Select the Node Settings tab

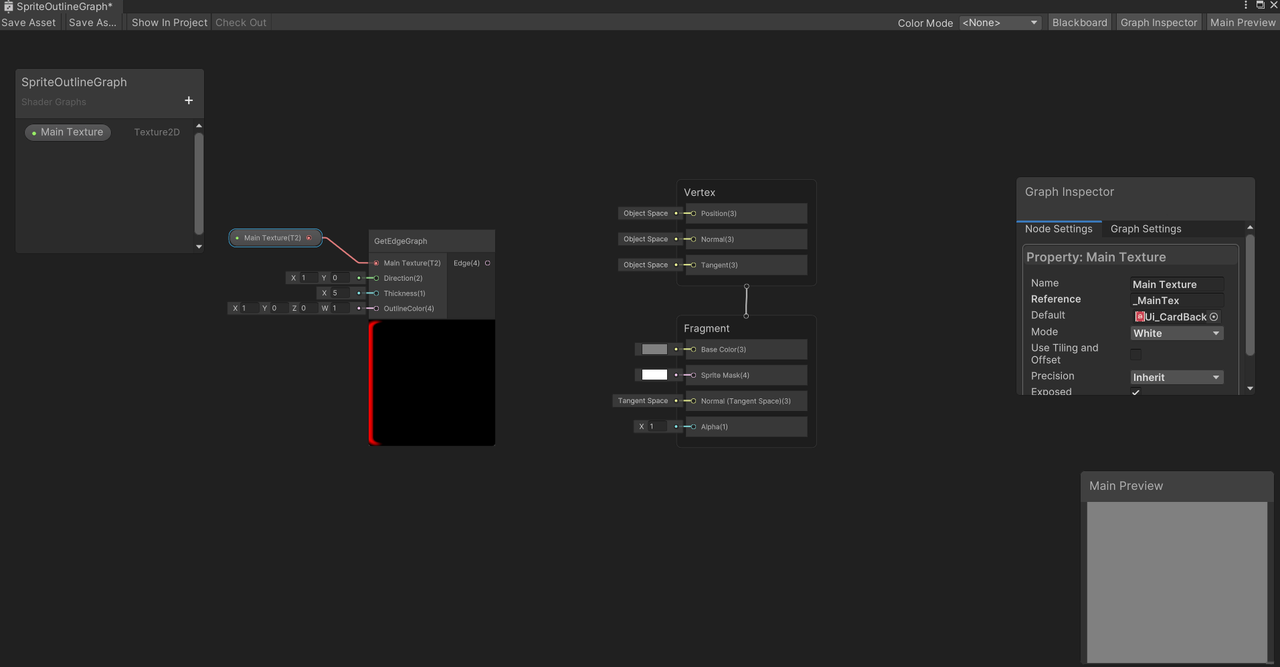1058,229
